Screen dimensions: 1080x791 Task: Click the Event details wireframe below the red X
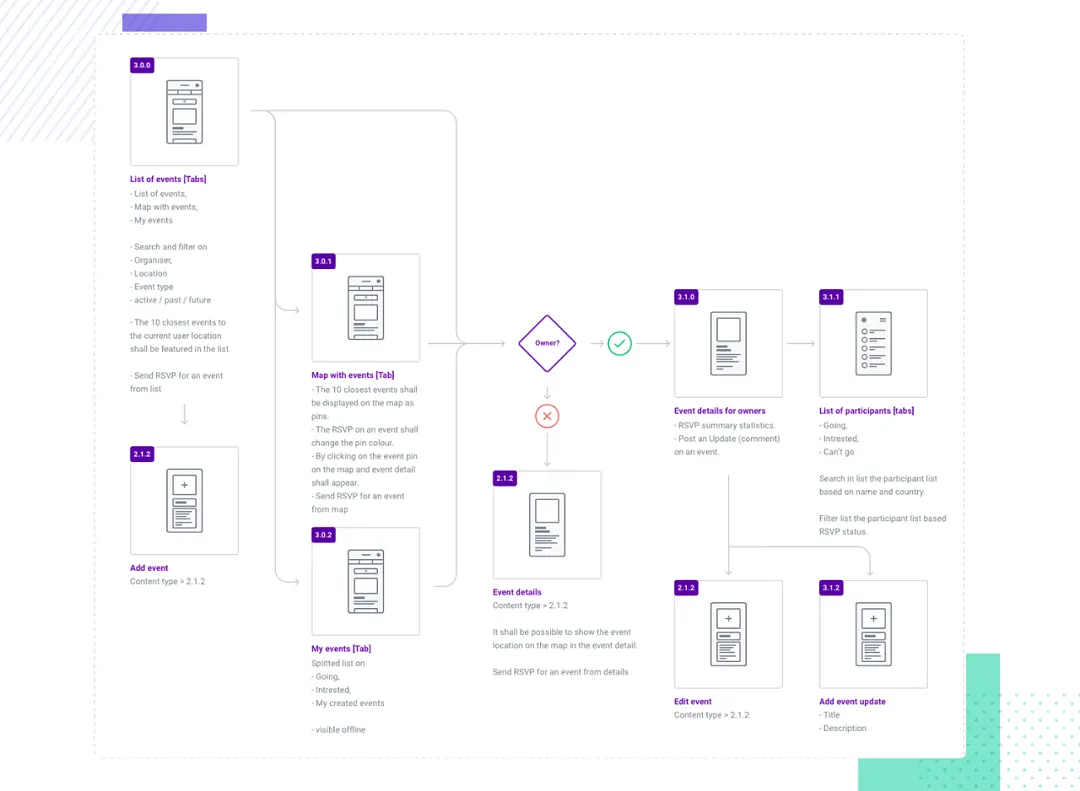[547, 525]
